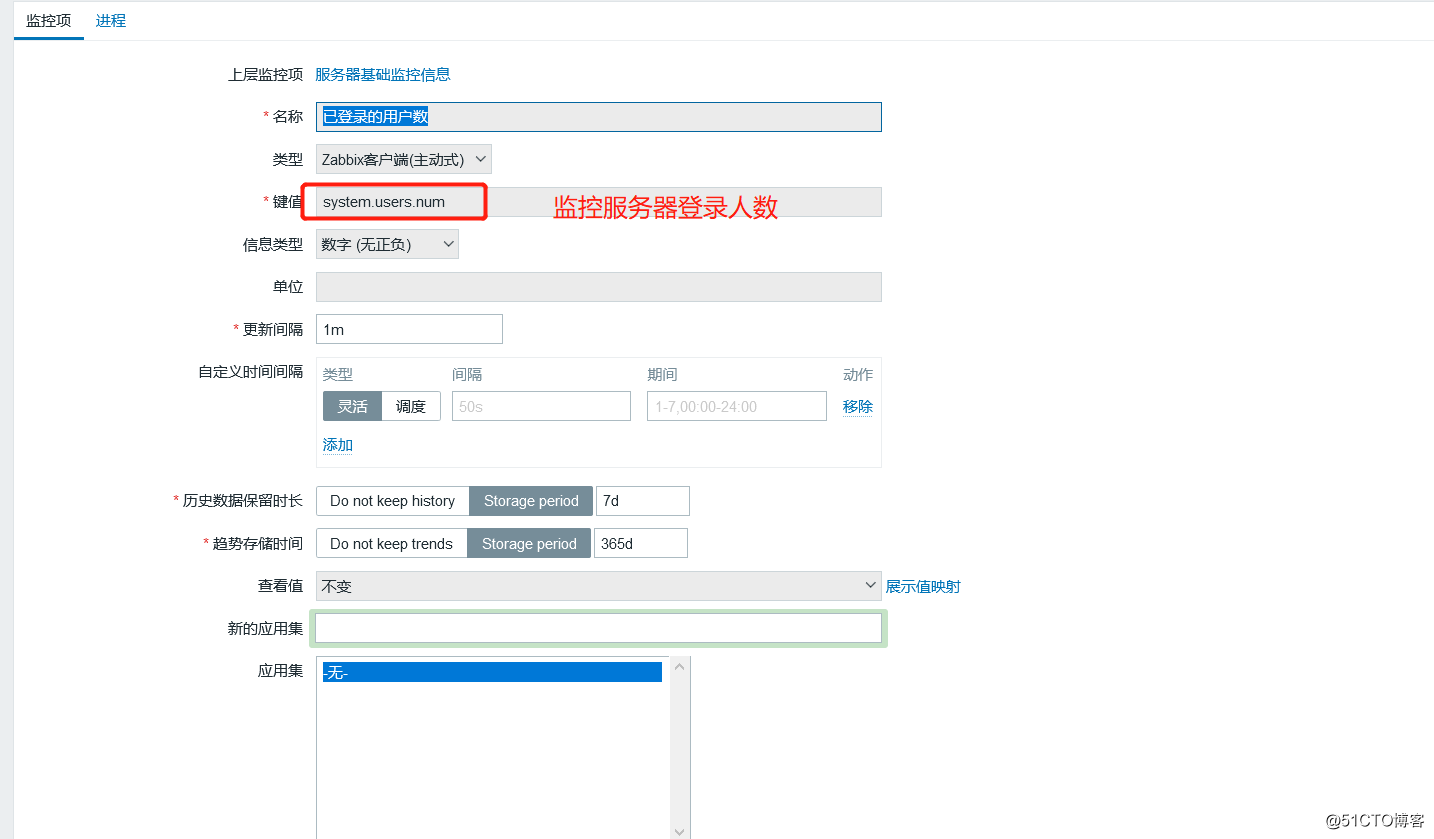The image size is (1434, 839).
Task: Select the 调度 interval type
Action: pos(411,406)
